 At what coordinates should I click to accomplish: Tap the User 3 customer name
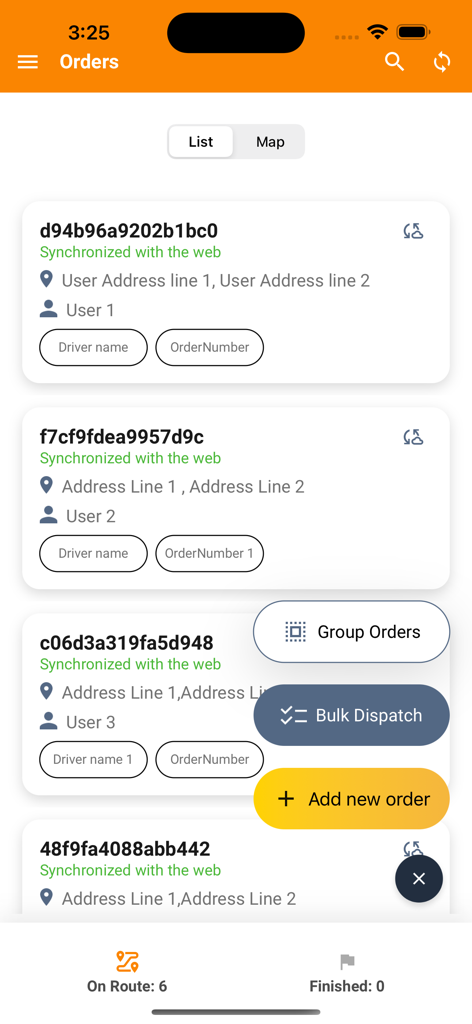click(91, 722)
